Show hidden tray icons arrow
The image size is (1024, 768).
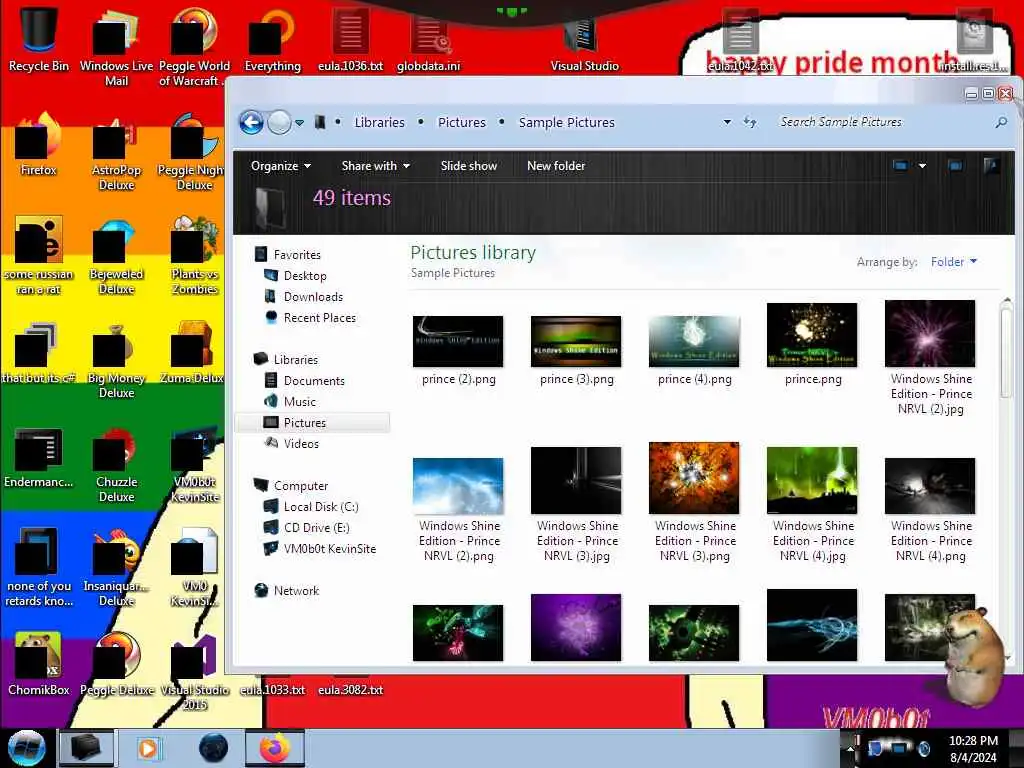[x=850, y=748]
